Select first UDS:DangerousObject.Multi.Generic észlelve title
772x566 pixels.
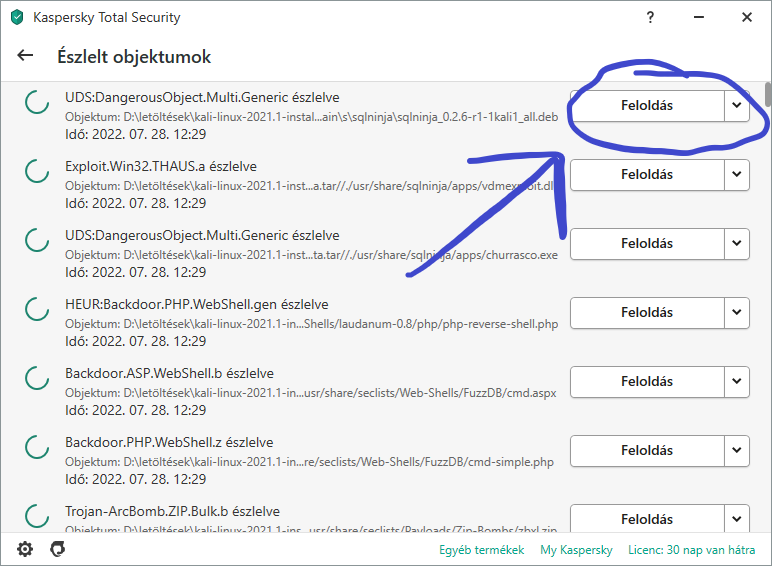202,97
